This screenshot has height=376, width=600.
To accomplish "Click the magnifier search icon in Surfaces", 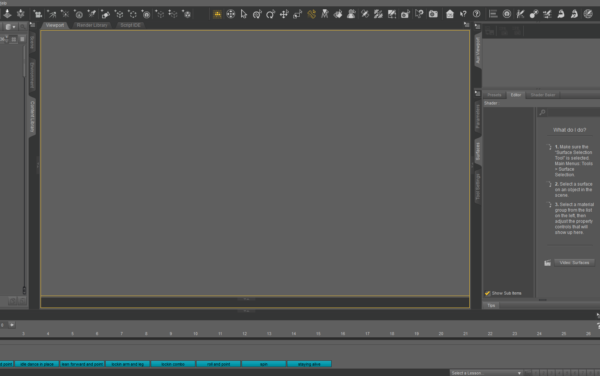I will click(x=542, y=112).
